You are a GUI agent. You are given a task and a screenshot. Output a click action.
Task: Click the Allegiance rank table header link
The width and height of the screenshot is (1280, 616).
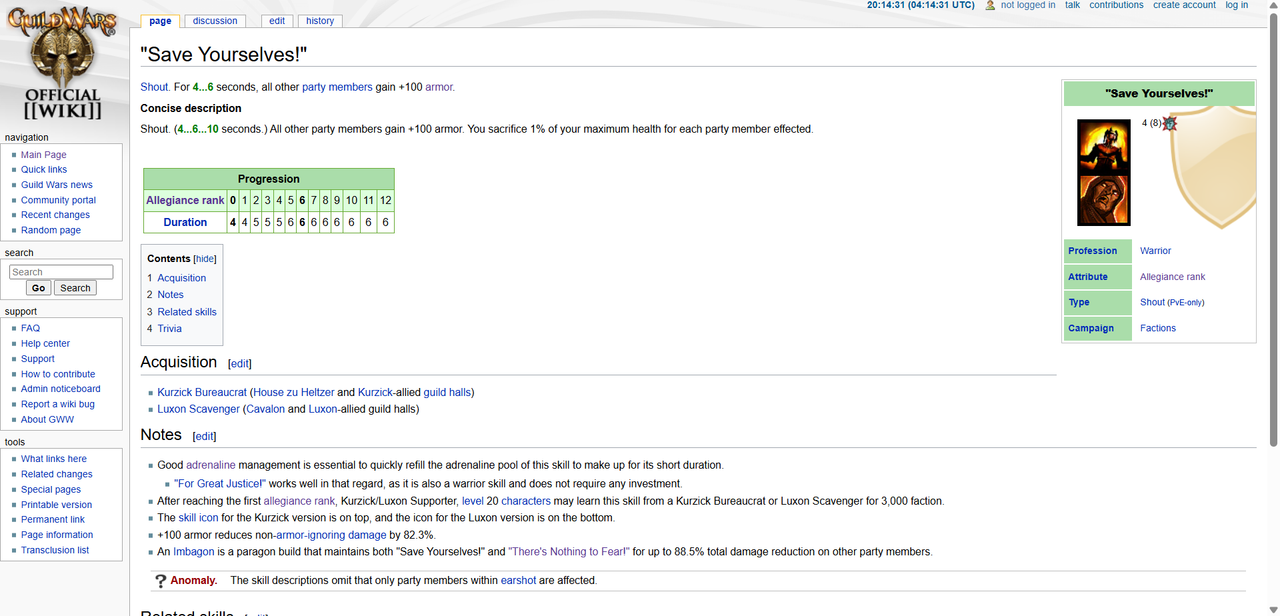click(186, 200)
